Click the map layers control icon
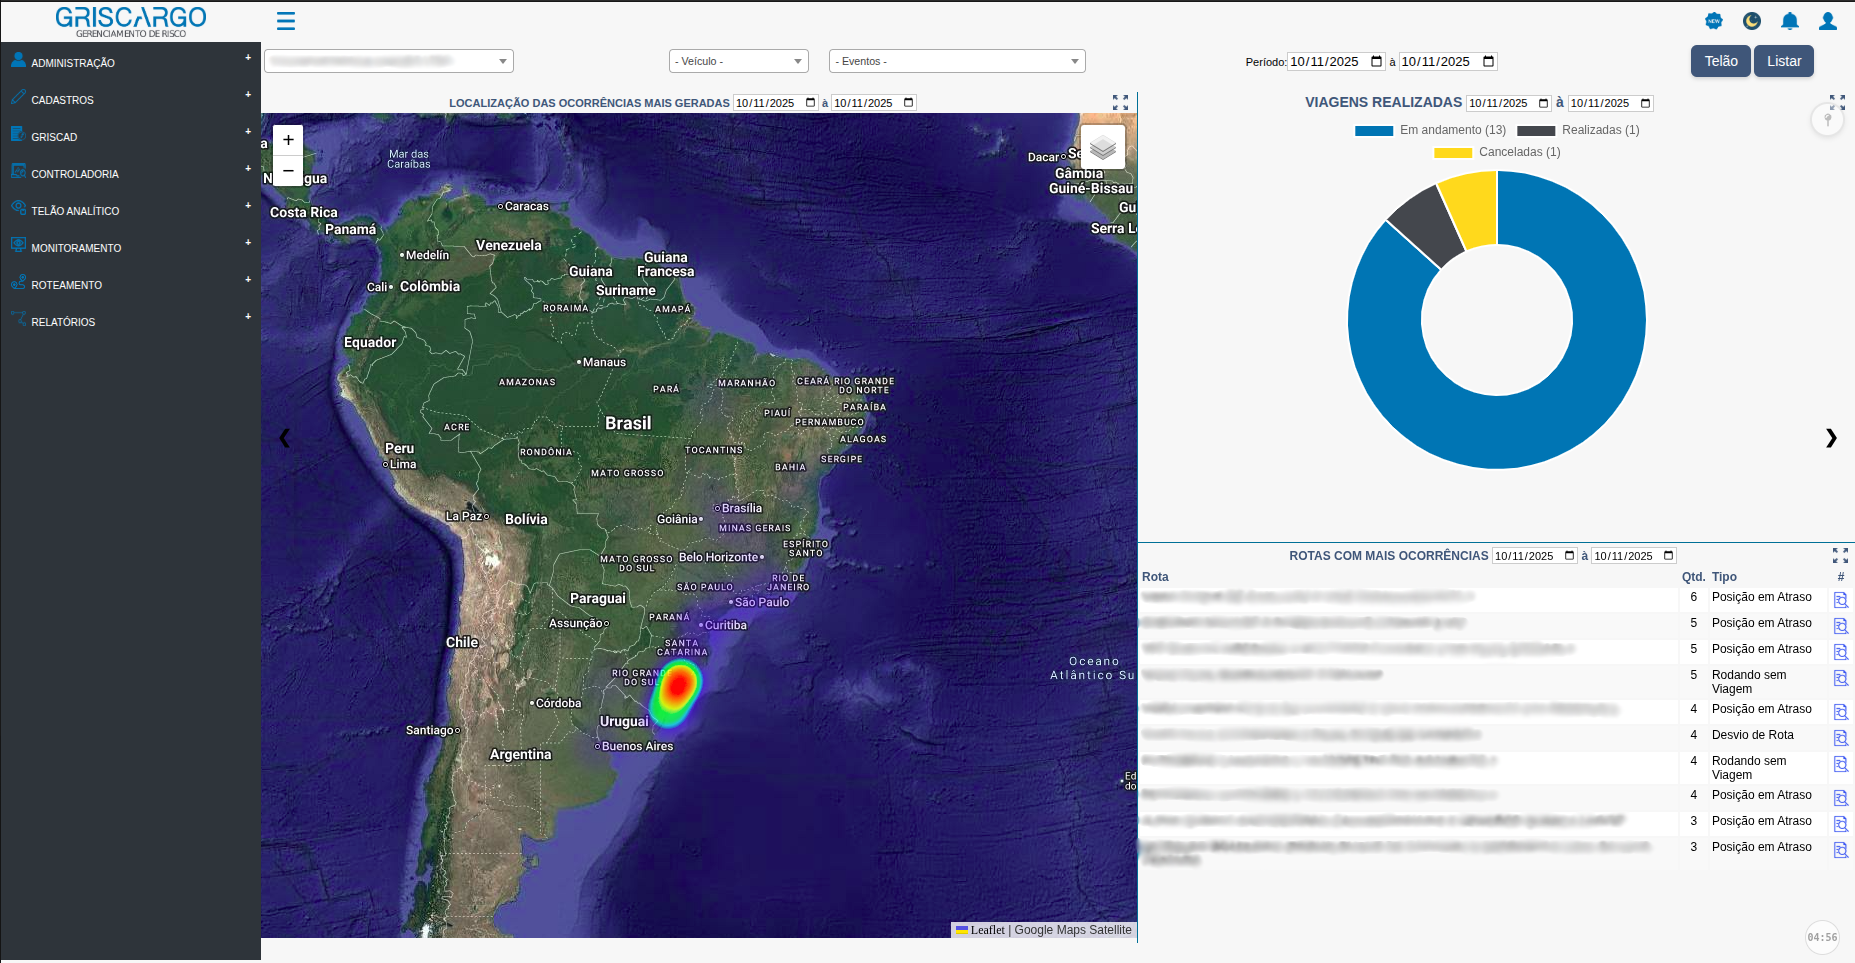Screen dimensions: 1855x963 (1102, 148)
